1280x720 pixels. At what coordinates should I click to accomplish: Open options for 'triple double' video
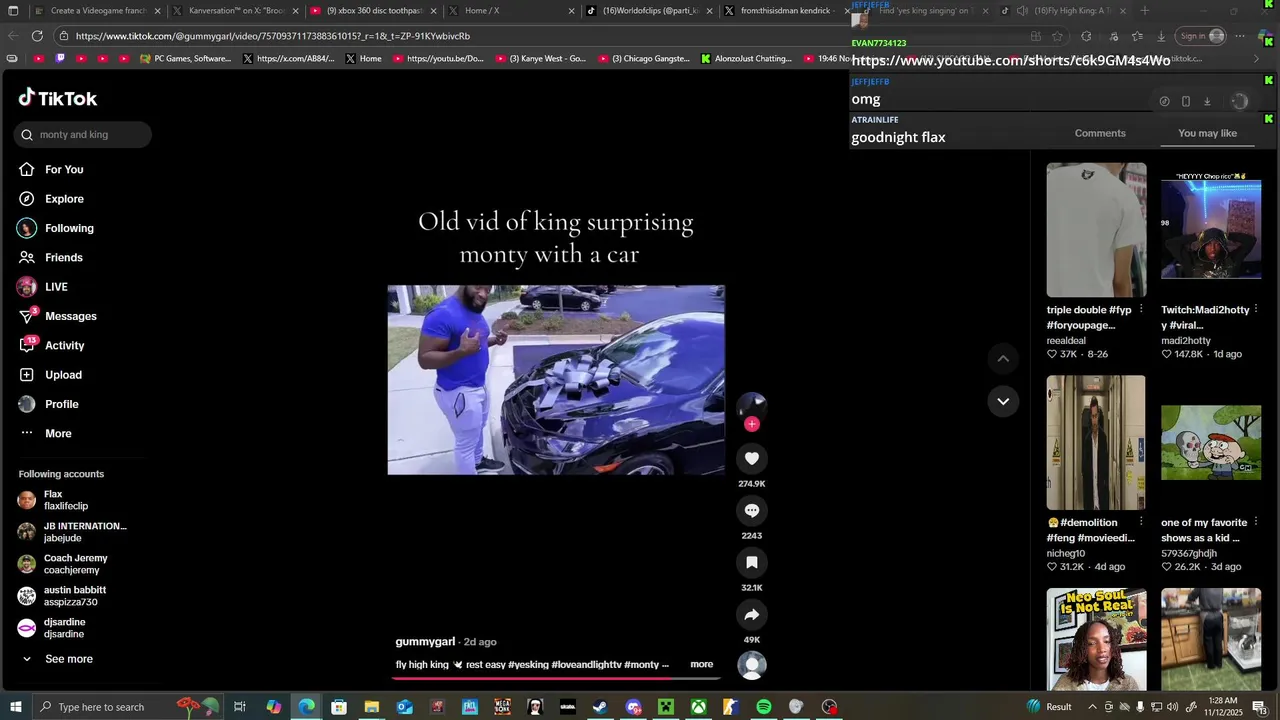(1141, 310)
